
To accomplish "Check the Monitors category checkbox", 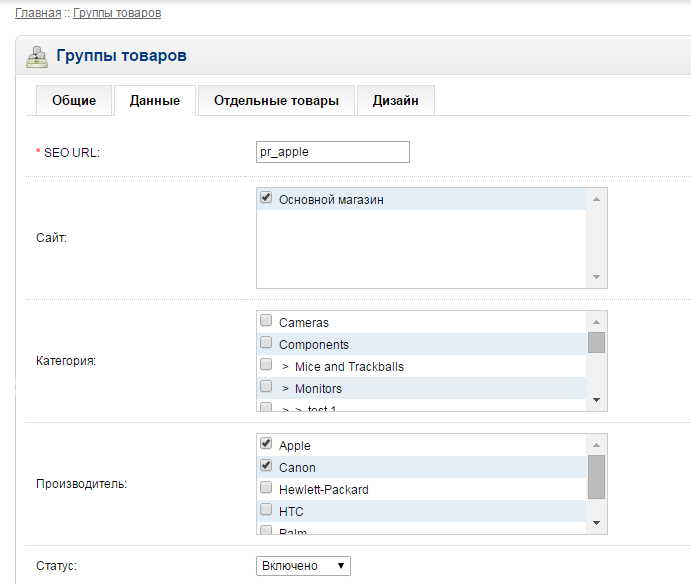I will [x=266, y=388].
